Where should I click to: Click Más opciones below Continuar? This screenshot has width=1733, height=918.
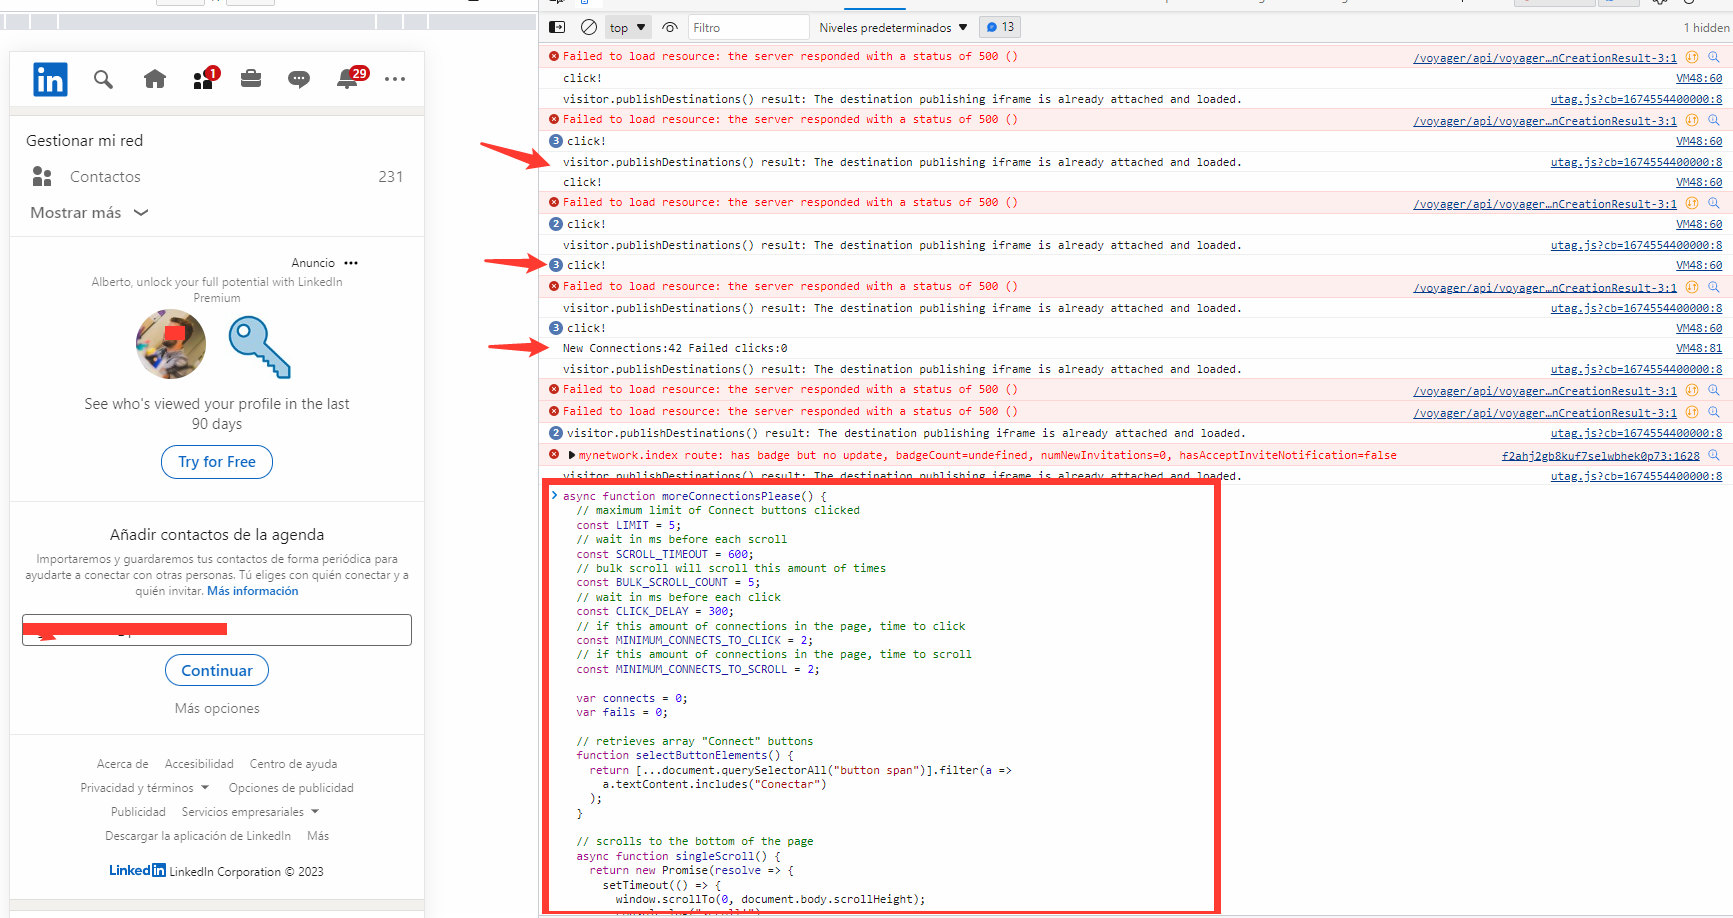[217, 708]
